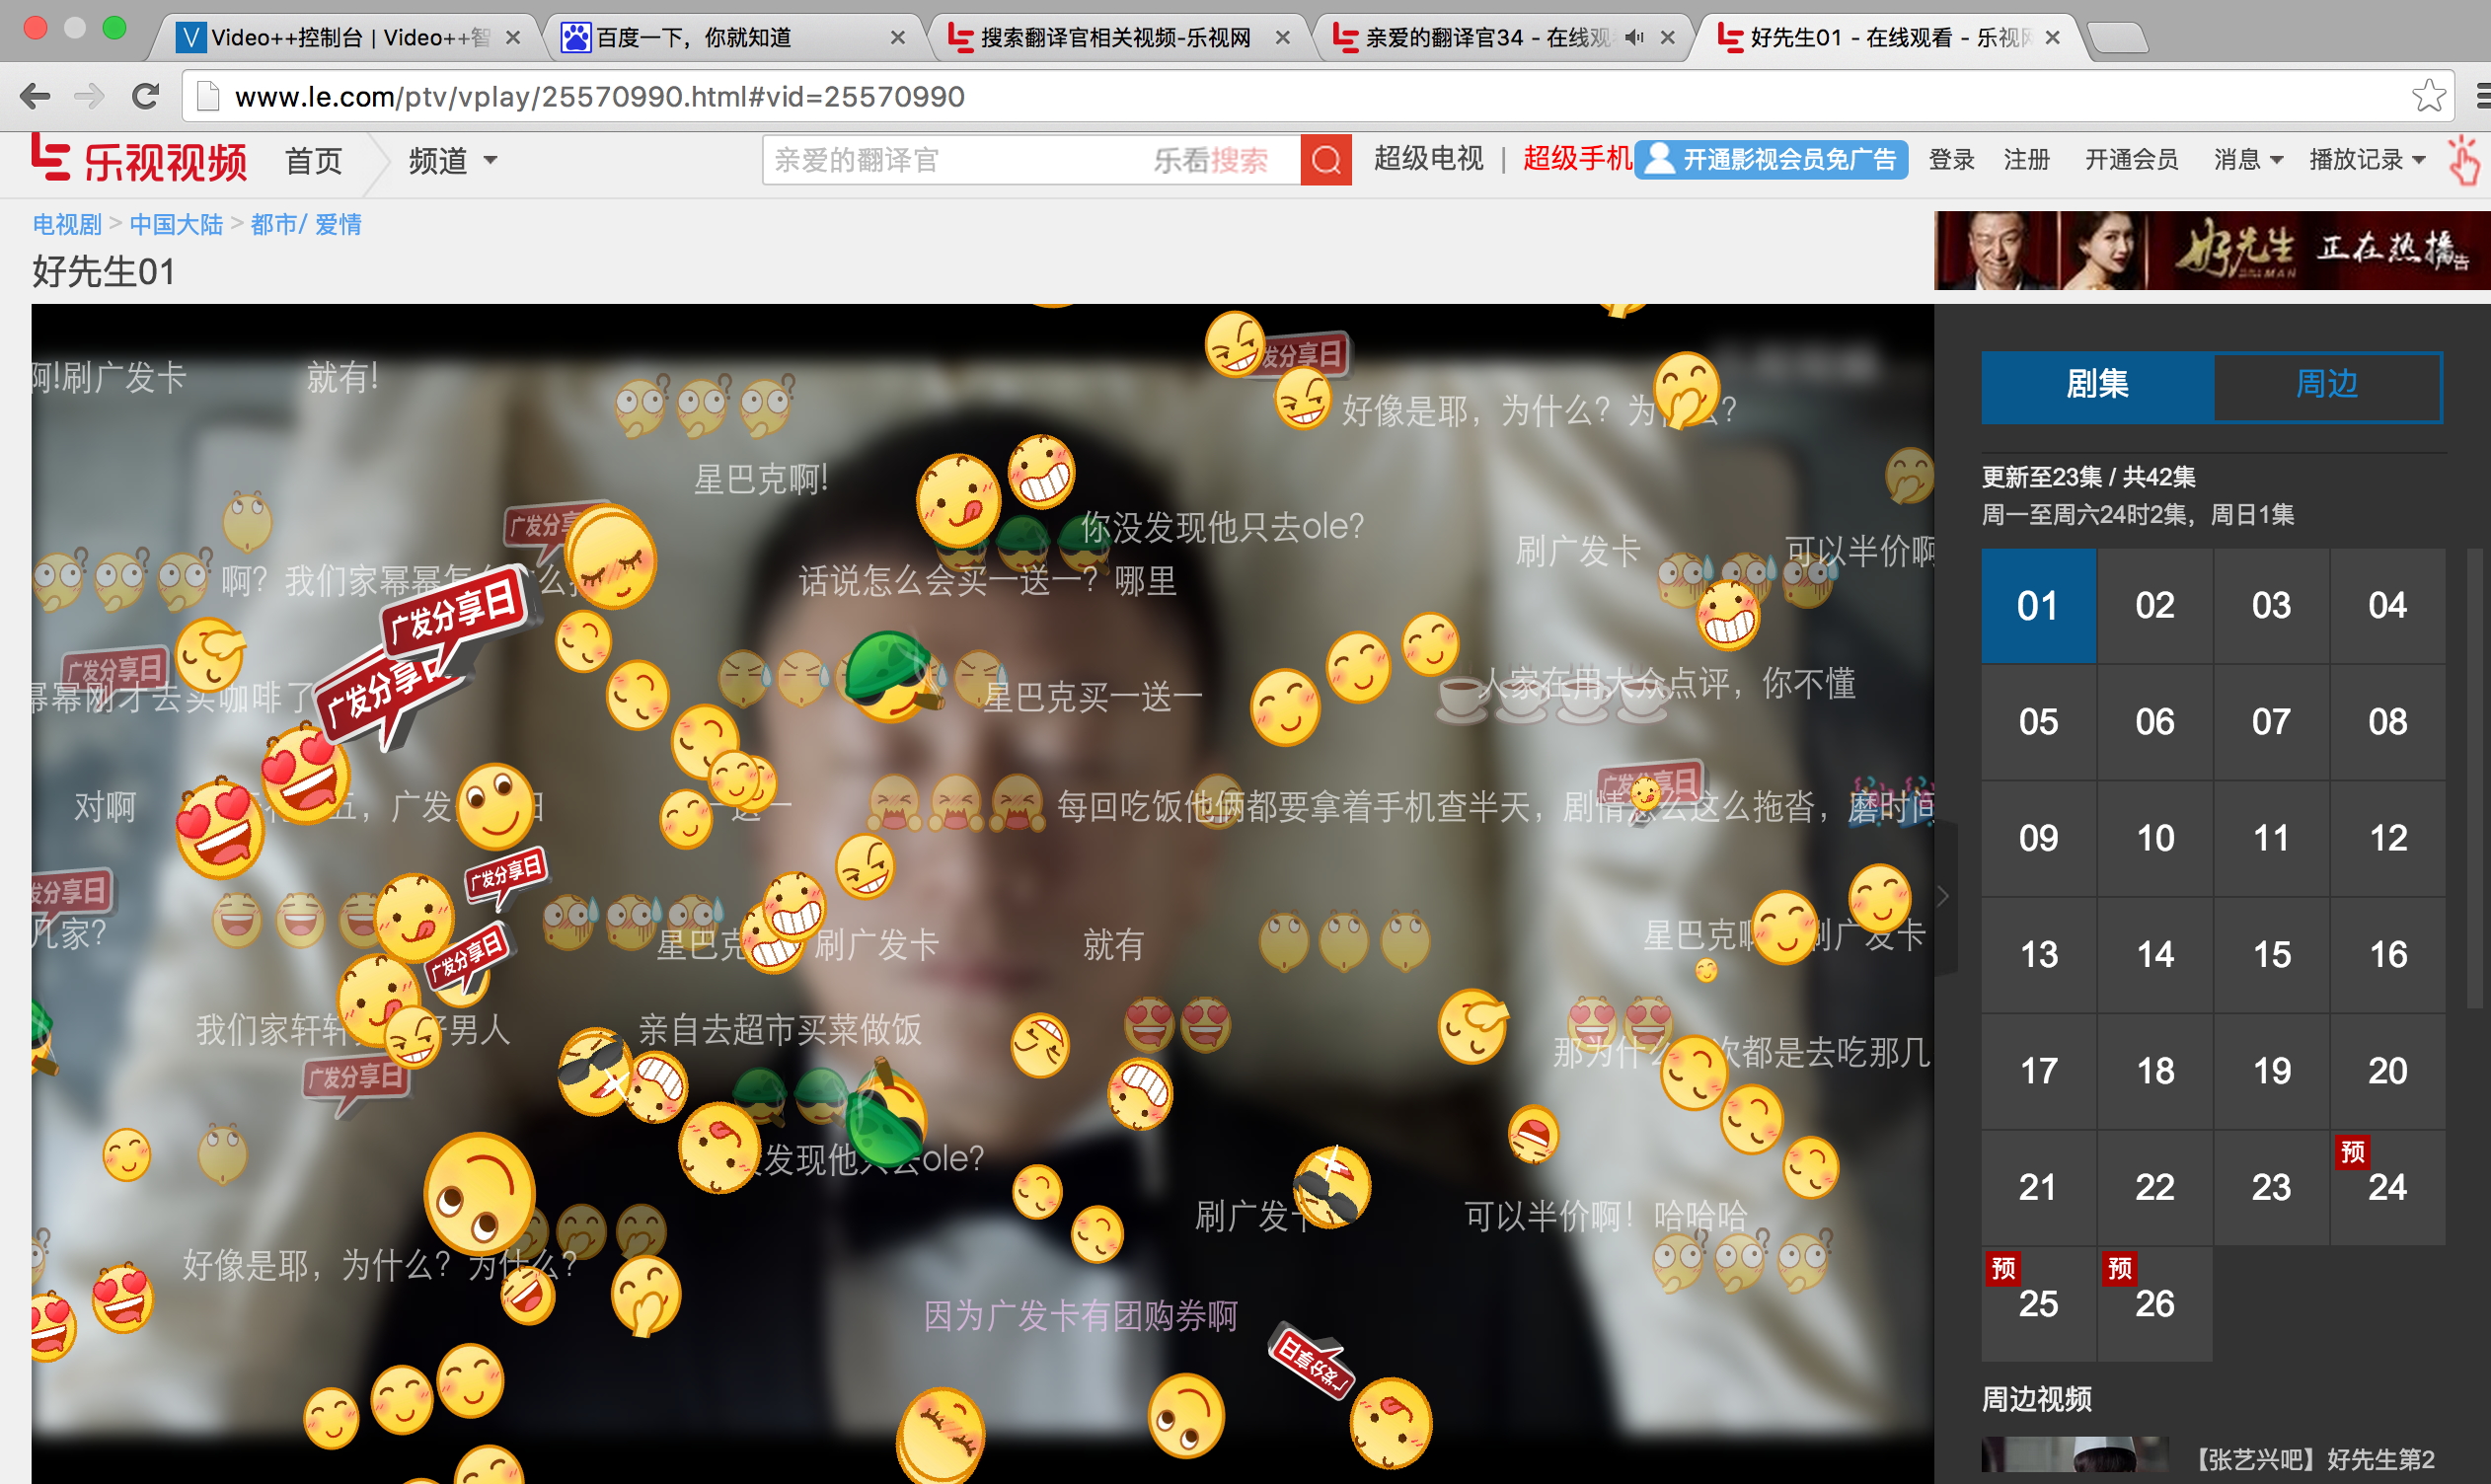Play episode 12

[x=2388, y=839]
